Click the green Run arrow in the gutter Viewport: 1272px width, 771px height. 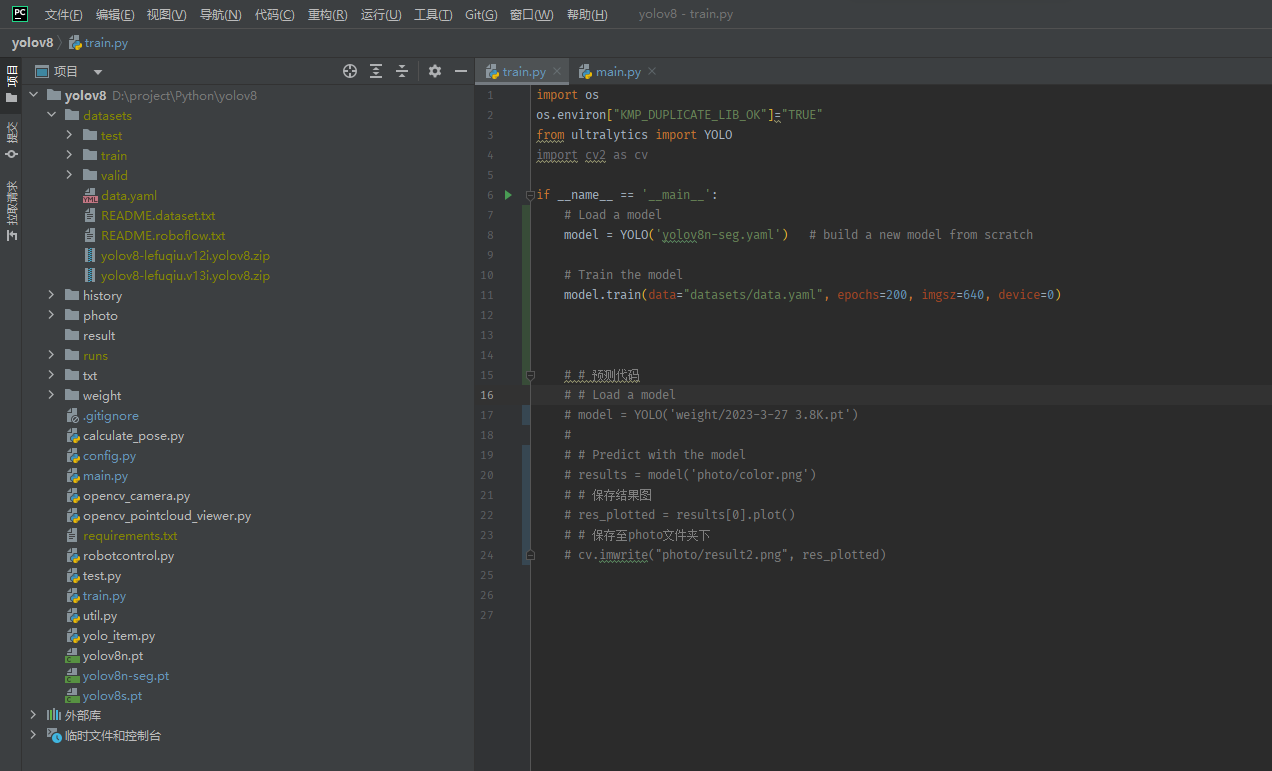pyautogui.click(x=507, y=195)
